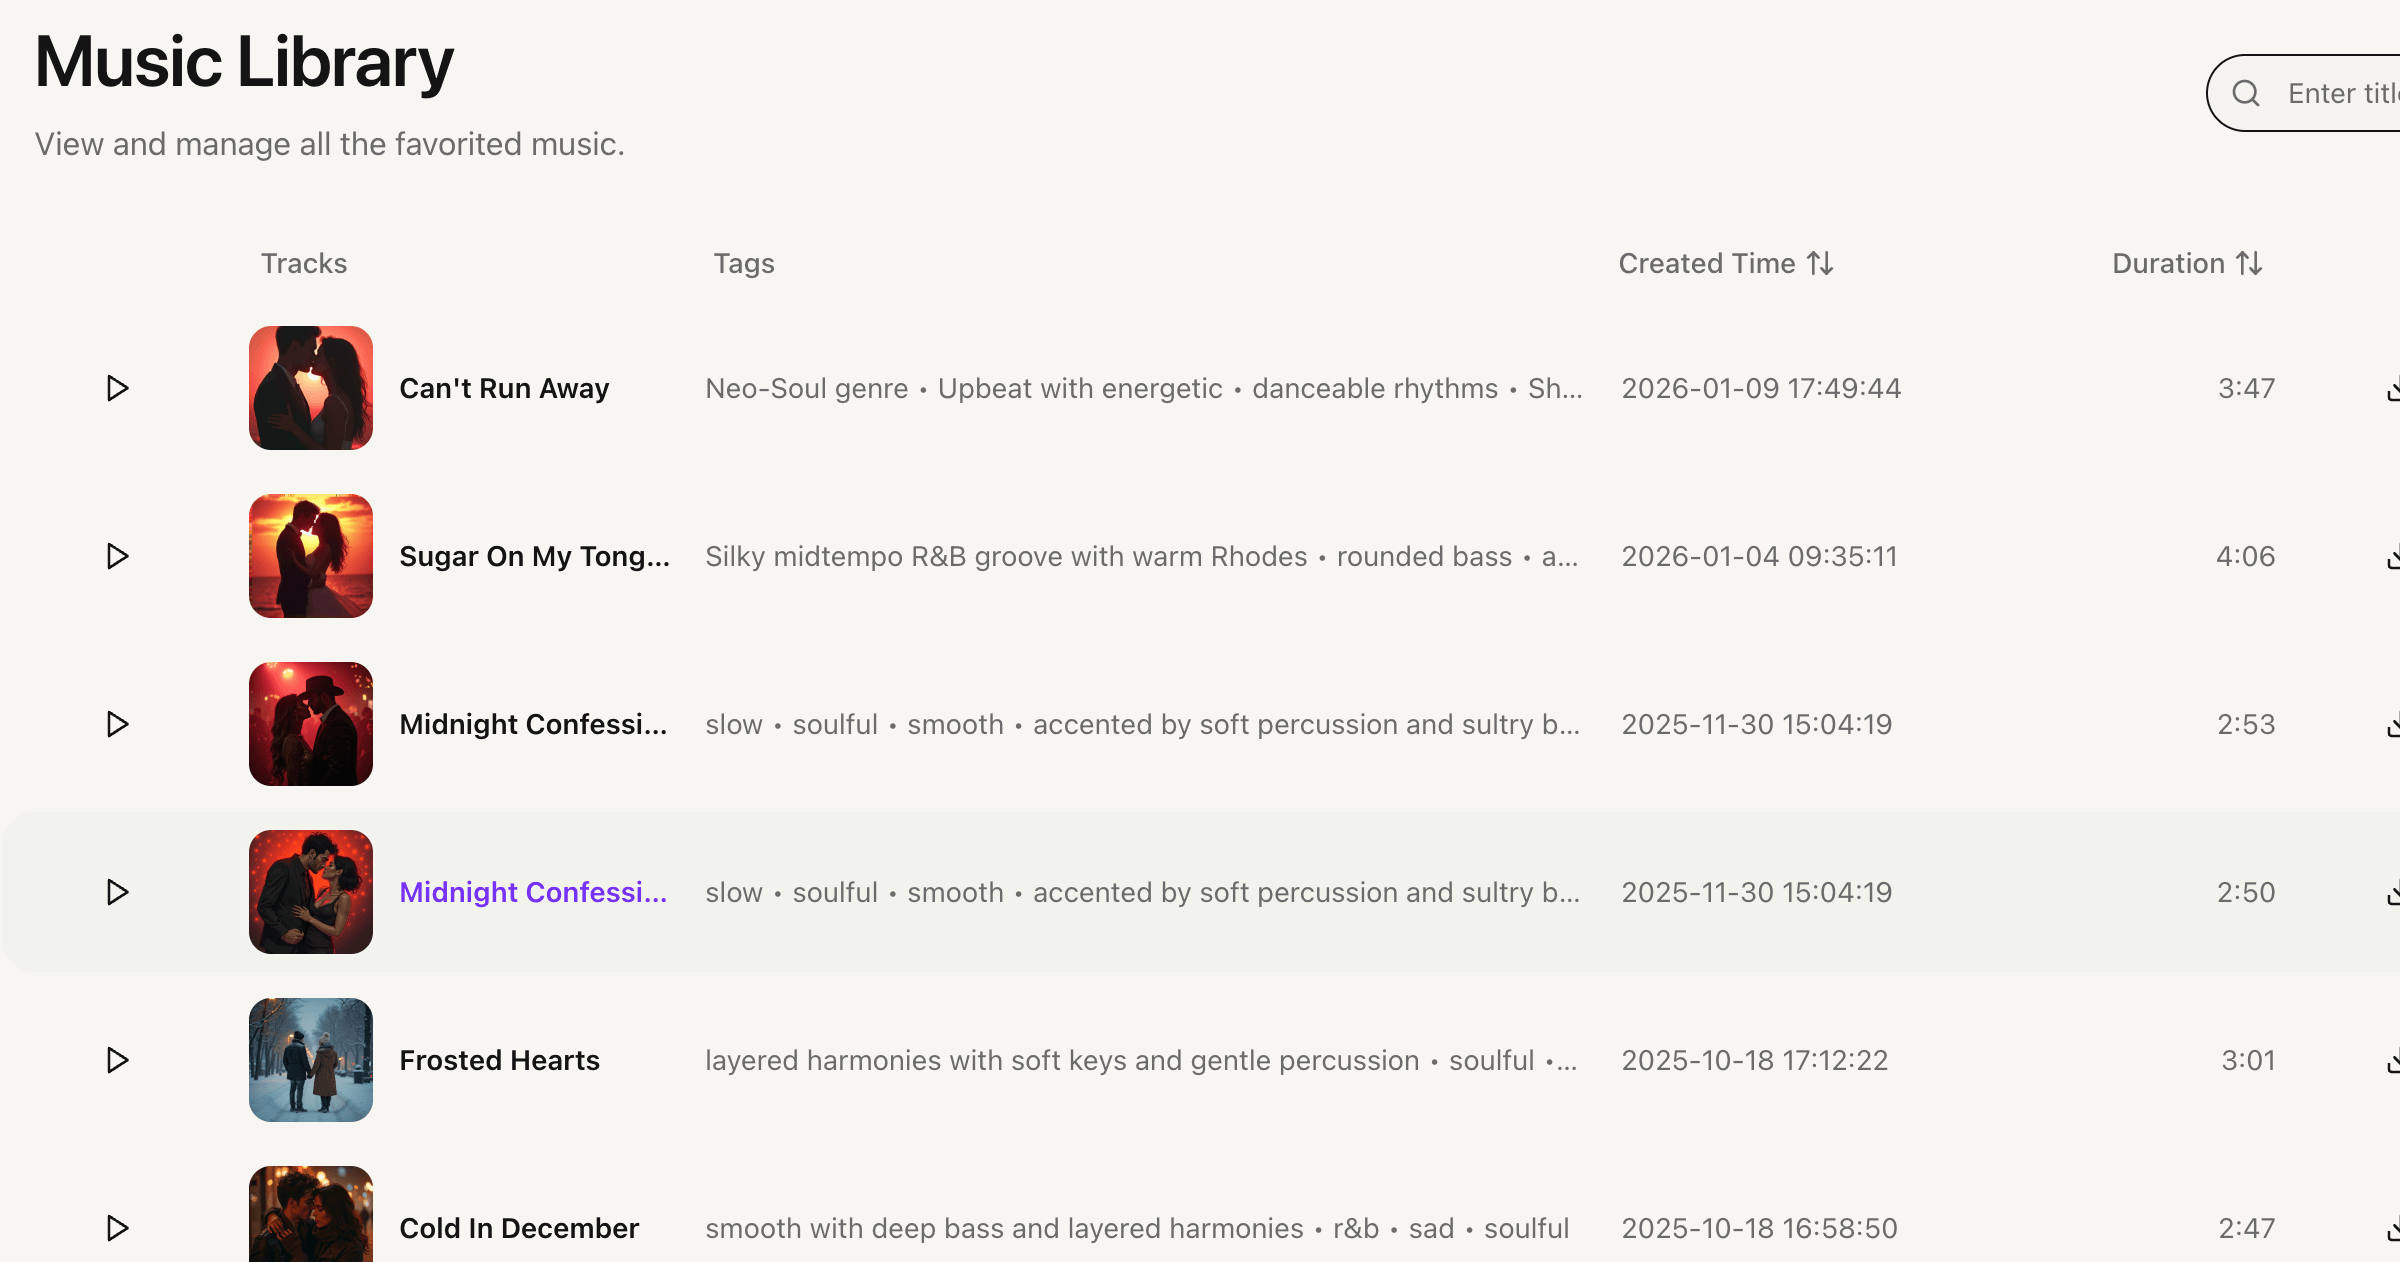Click the title search input field
The height and width of the screenshot is (1262, 2400).
[2340, 92]
